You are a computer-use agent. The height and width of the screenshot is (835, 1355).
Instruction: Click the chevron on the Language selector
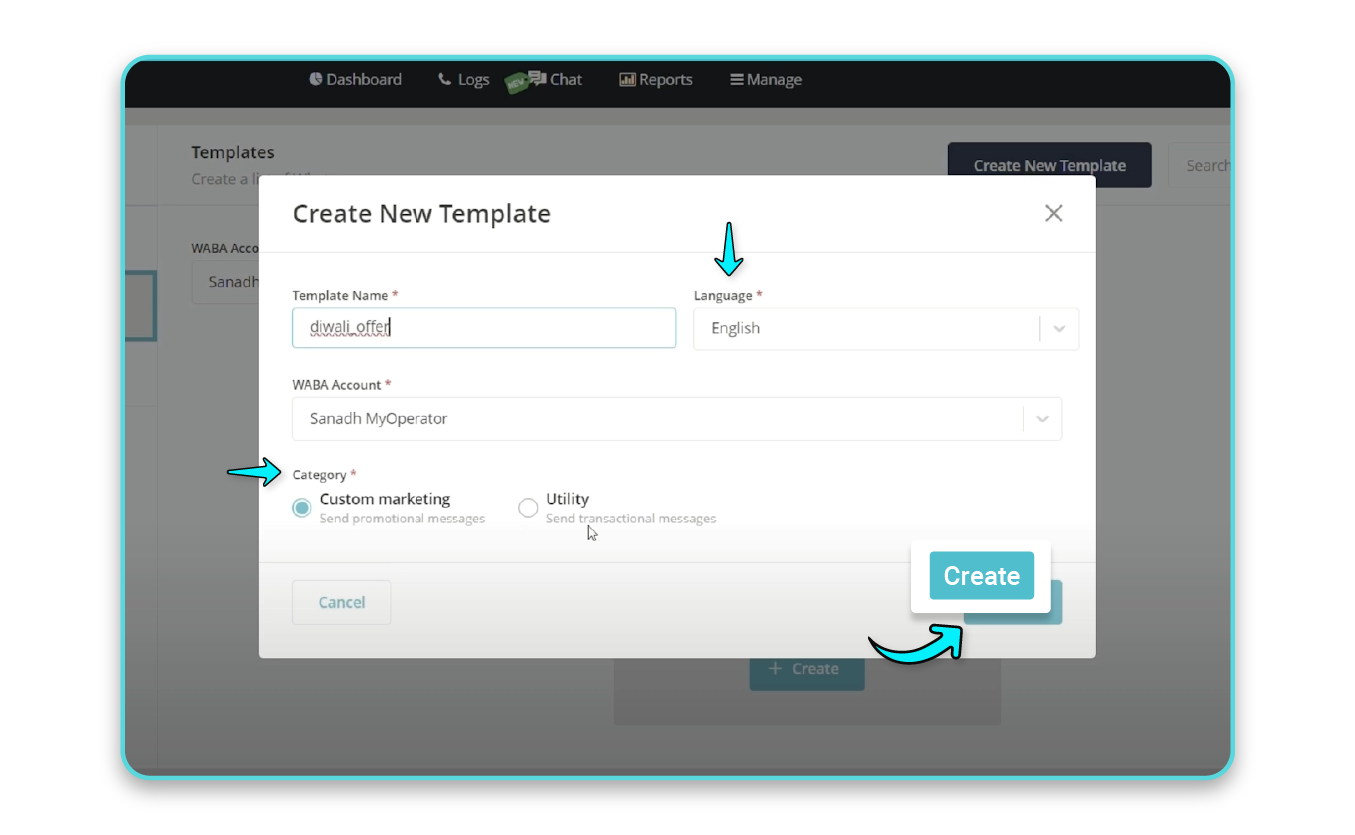pyautogui.click(x=1059, y=328)
